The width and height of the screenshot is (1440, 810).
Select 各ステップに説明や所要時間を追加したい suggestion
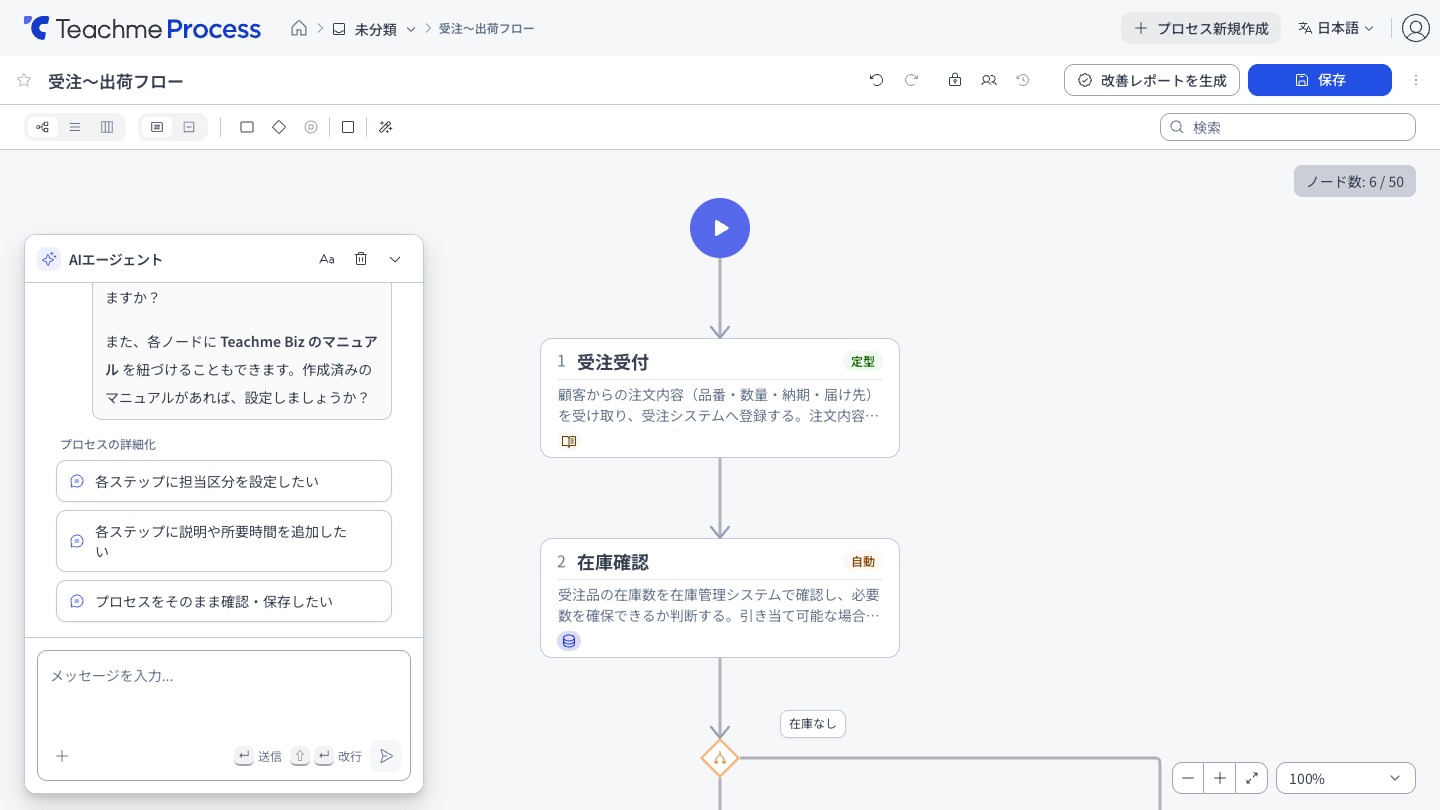click(224, 541)
